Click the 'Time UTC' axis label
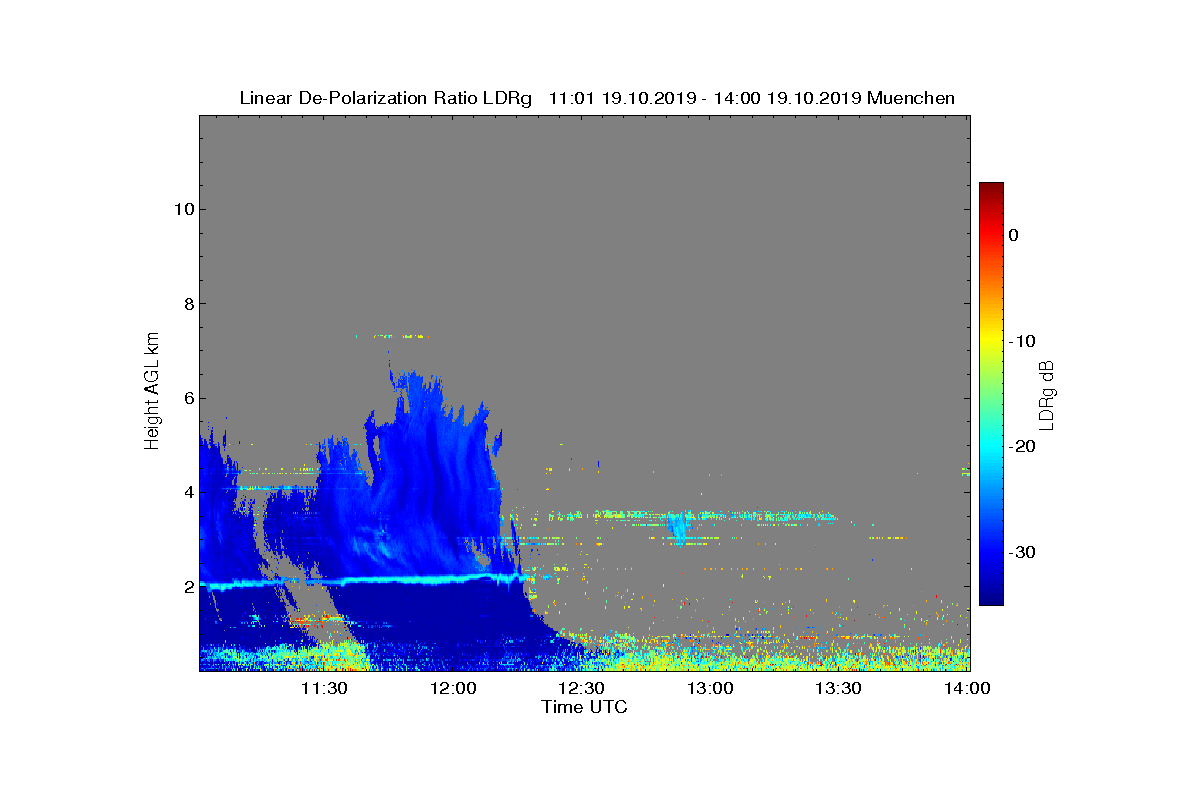This screenshot has height=800, width=1200. 584,707
